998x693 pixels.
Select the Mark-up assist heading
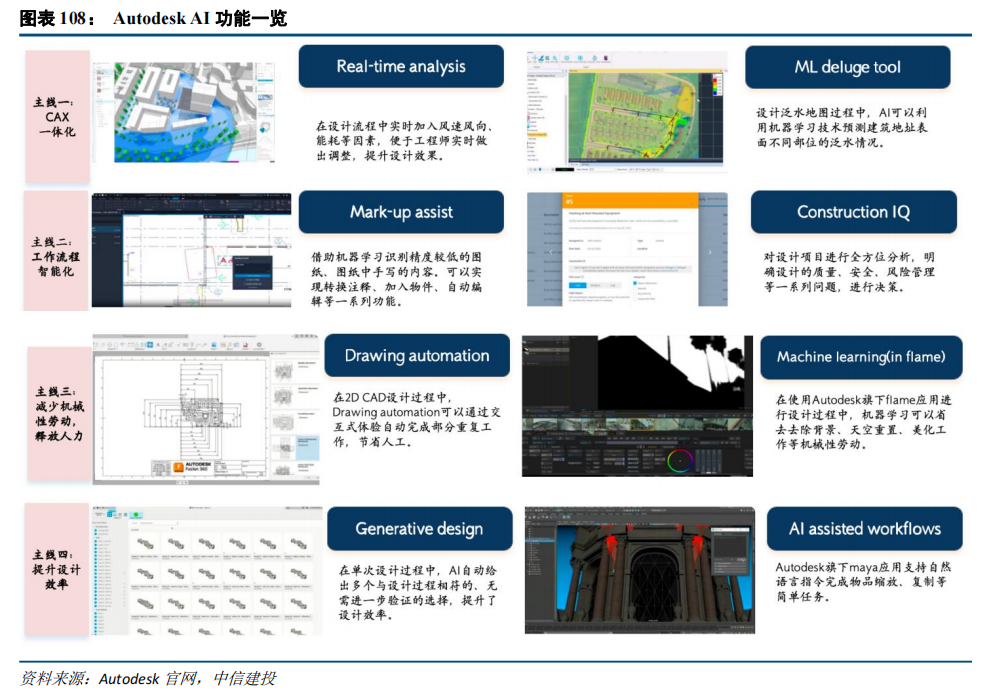point(400,212)
